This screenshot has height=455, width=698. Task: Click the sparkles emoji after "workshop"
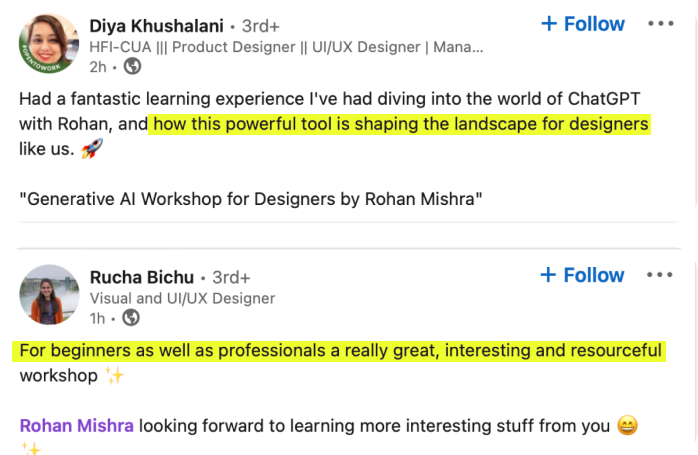pyautogui.click(x=115, y=377)
